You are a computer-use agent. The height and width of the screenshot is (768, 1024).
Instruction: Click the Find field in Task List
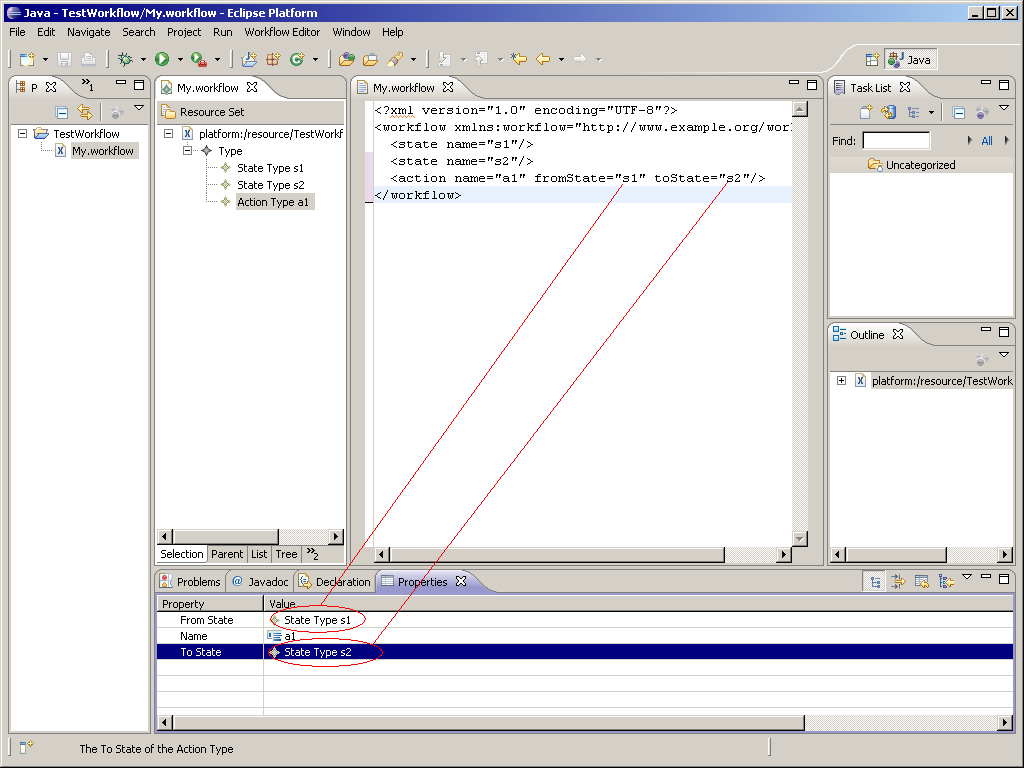896,141
